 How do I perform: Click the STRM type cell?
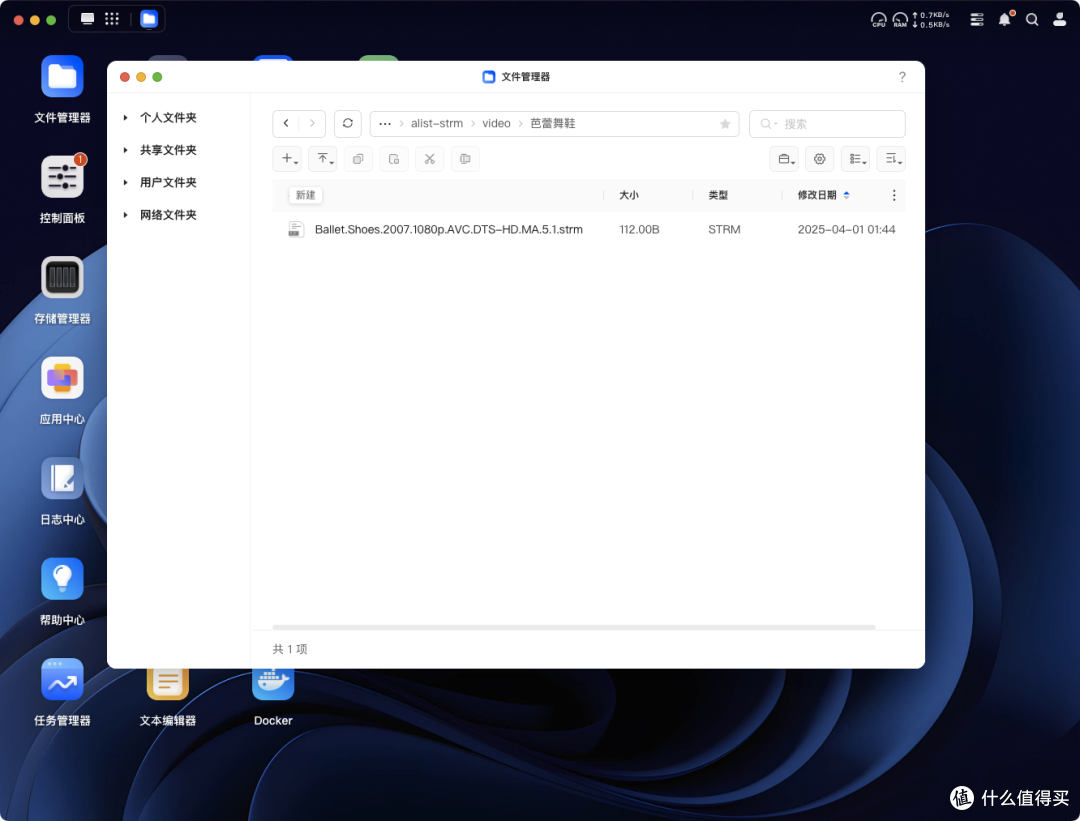(724, 229)
